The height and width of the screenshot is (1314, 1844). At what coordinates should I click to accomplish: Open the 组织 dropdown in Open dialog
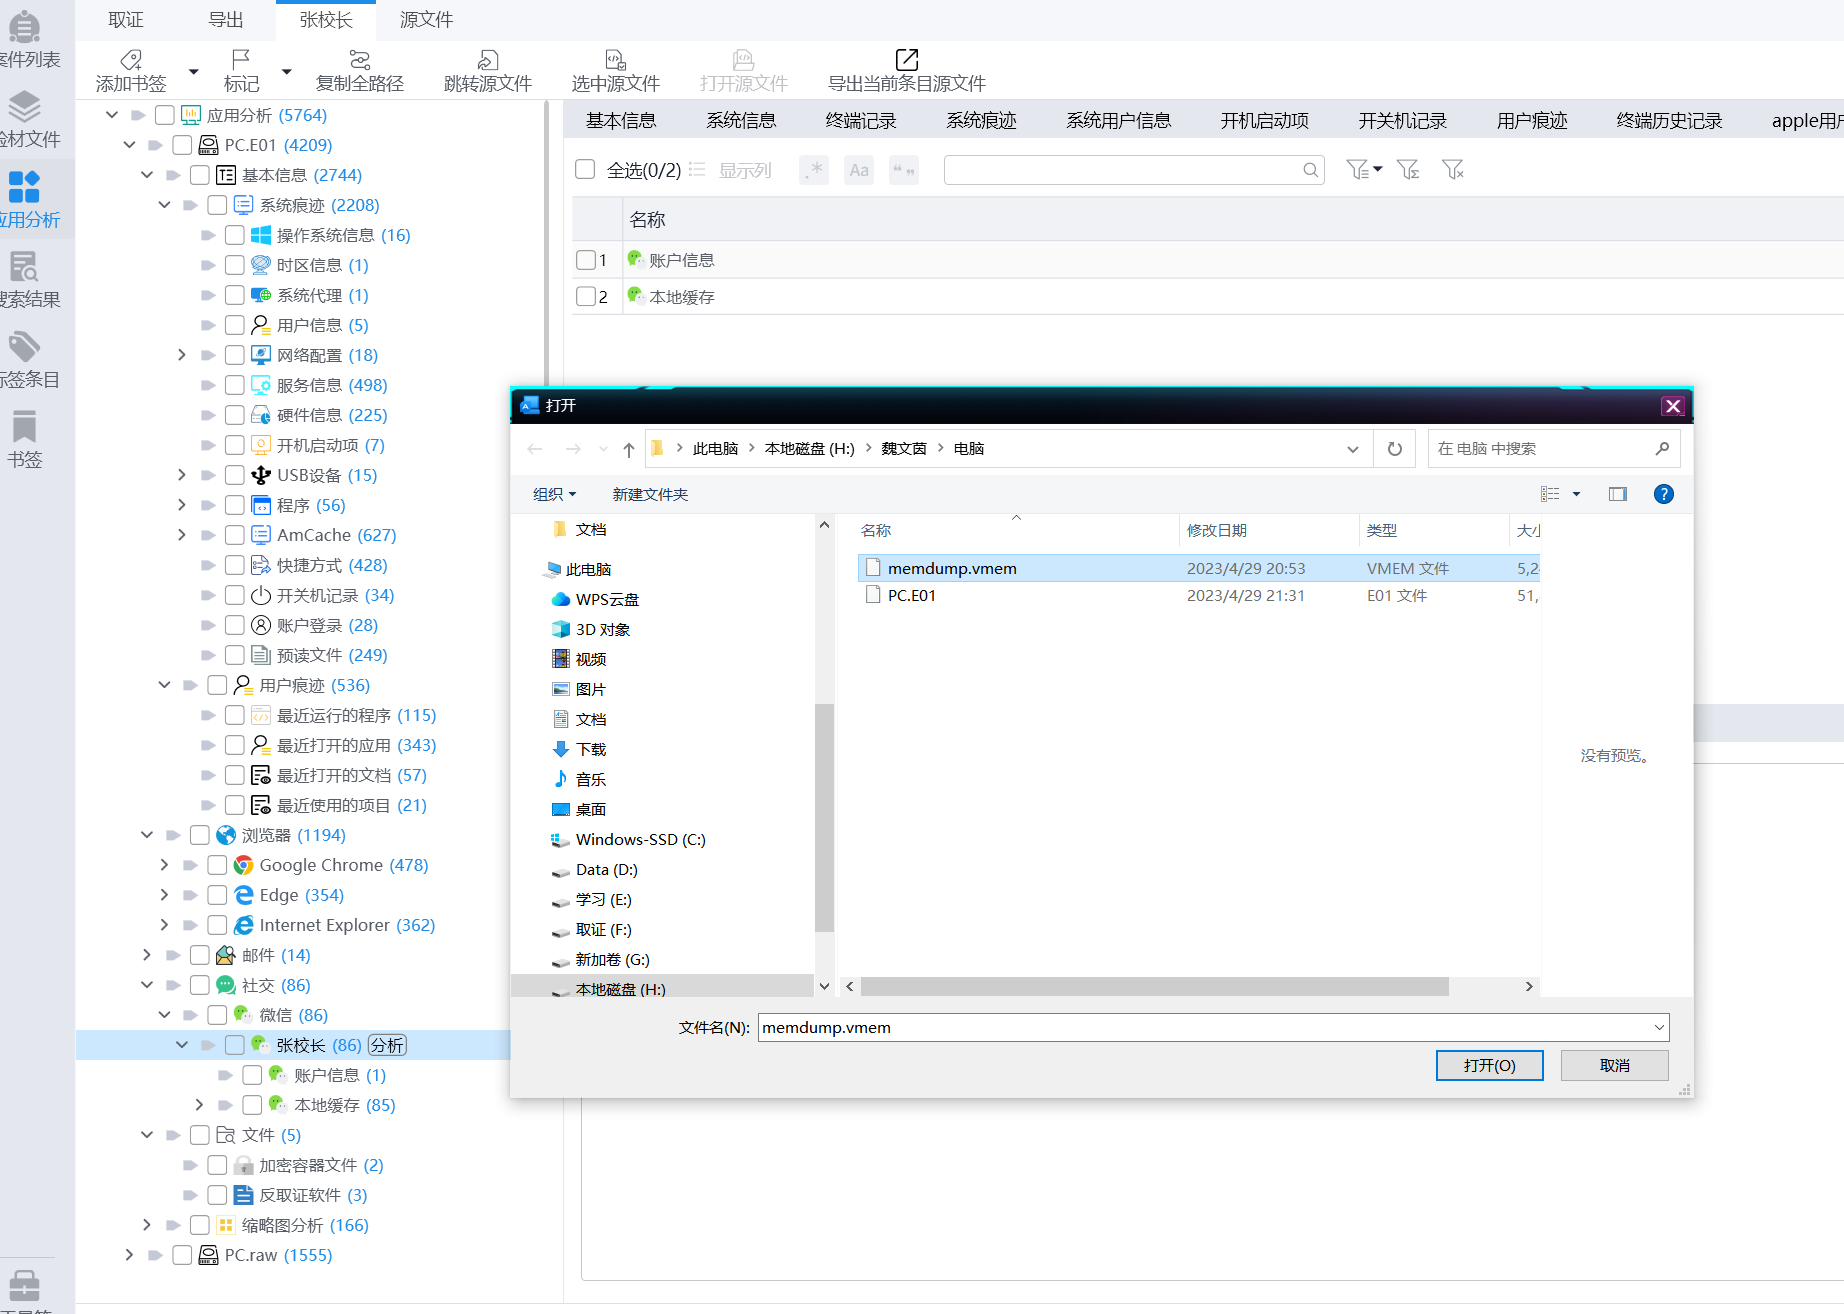(x=554, y=494)
